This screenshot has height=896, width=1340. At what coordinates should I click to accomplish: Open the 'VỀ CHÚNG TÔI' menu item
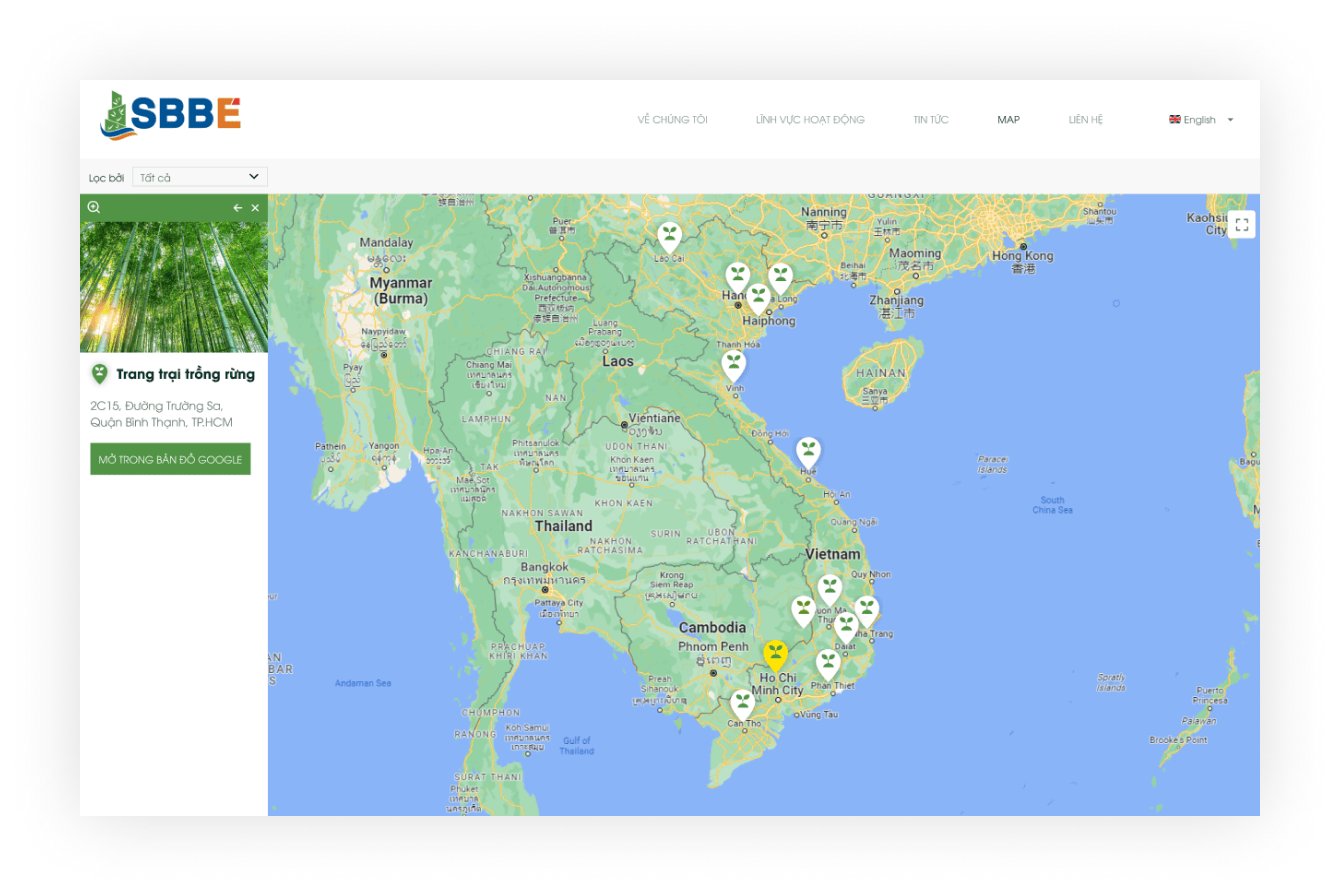click(x=672, y=120)
